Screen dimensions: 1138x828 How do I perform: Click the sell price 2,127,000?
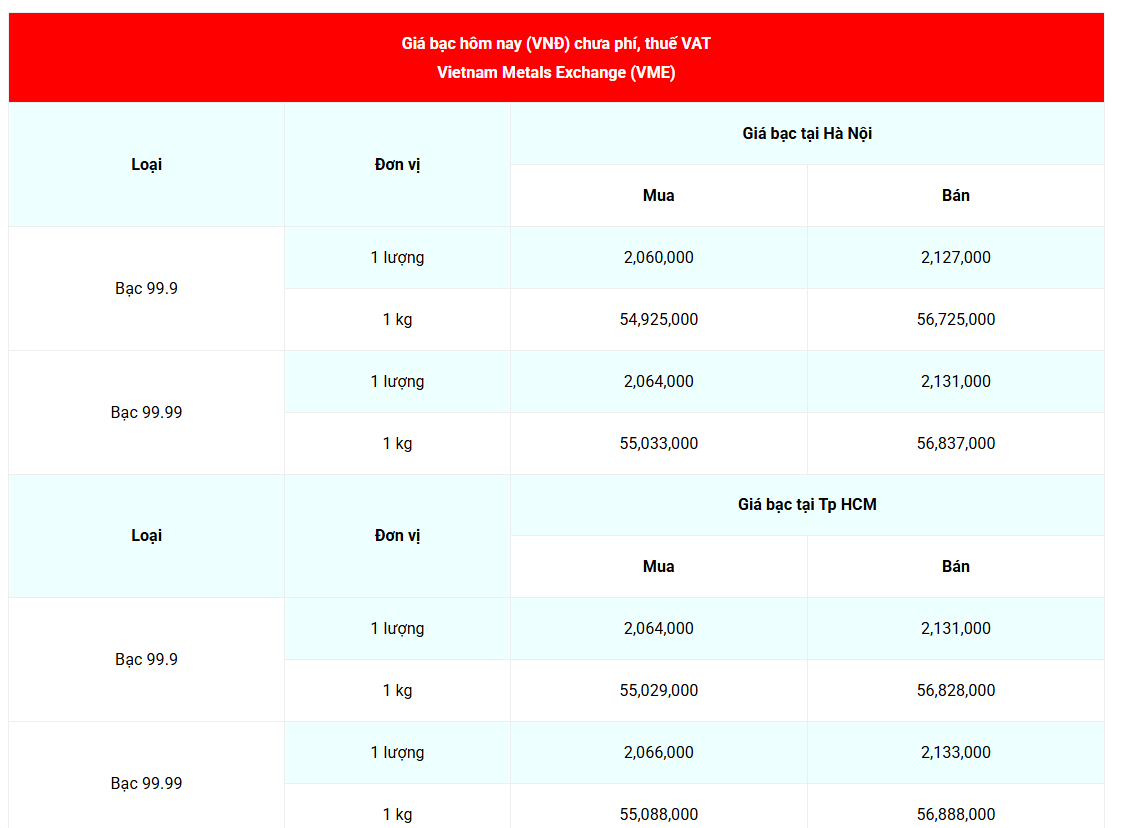coord(955,258)
